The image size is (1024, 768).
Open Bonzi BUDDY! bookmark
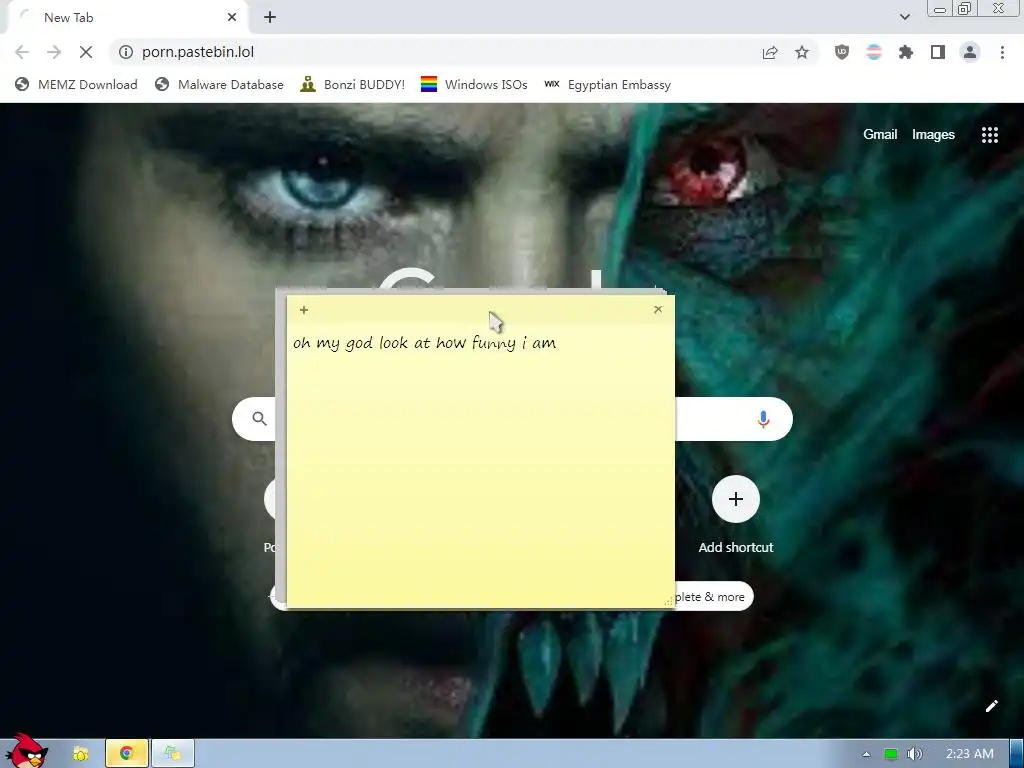coord(353,85)
